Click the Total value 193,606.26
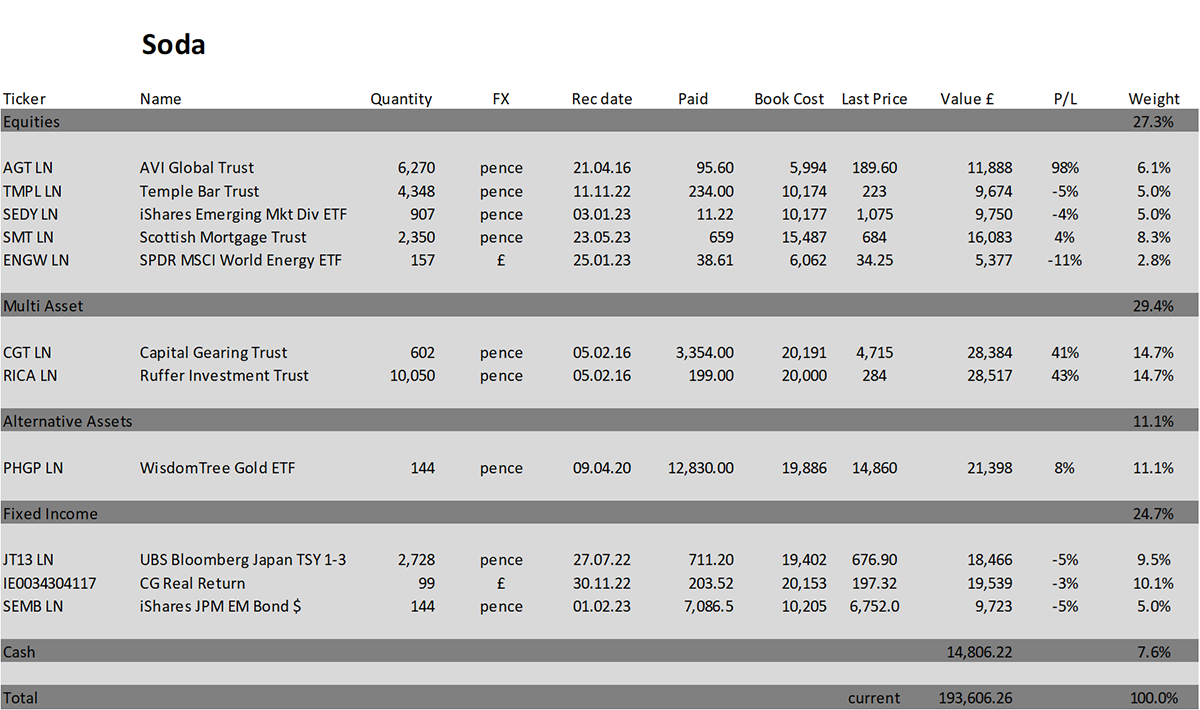 (x=976, y=698)
